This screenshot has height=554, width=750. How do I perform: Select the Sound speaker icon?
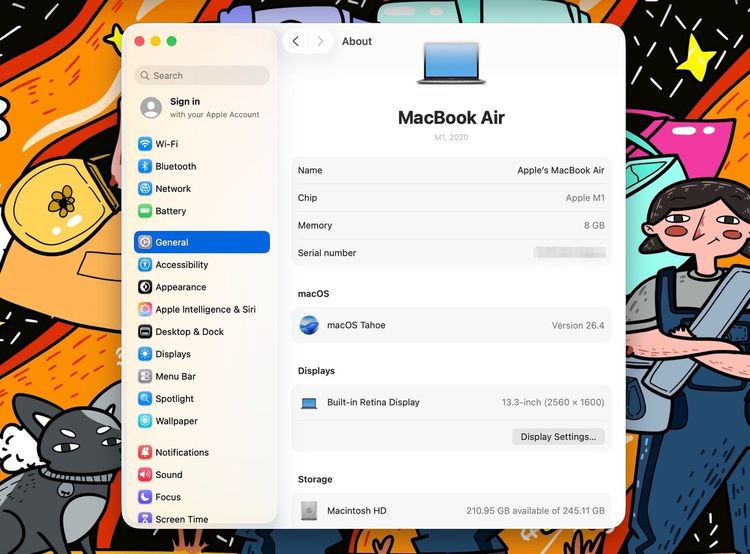pos(145,475)
